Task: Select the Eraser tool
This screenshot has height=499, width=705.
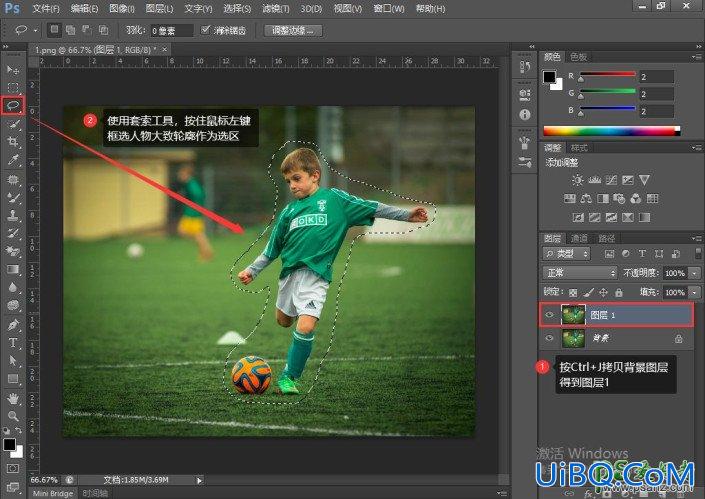Action: click(x=13, y=251)
